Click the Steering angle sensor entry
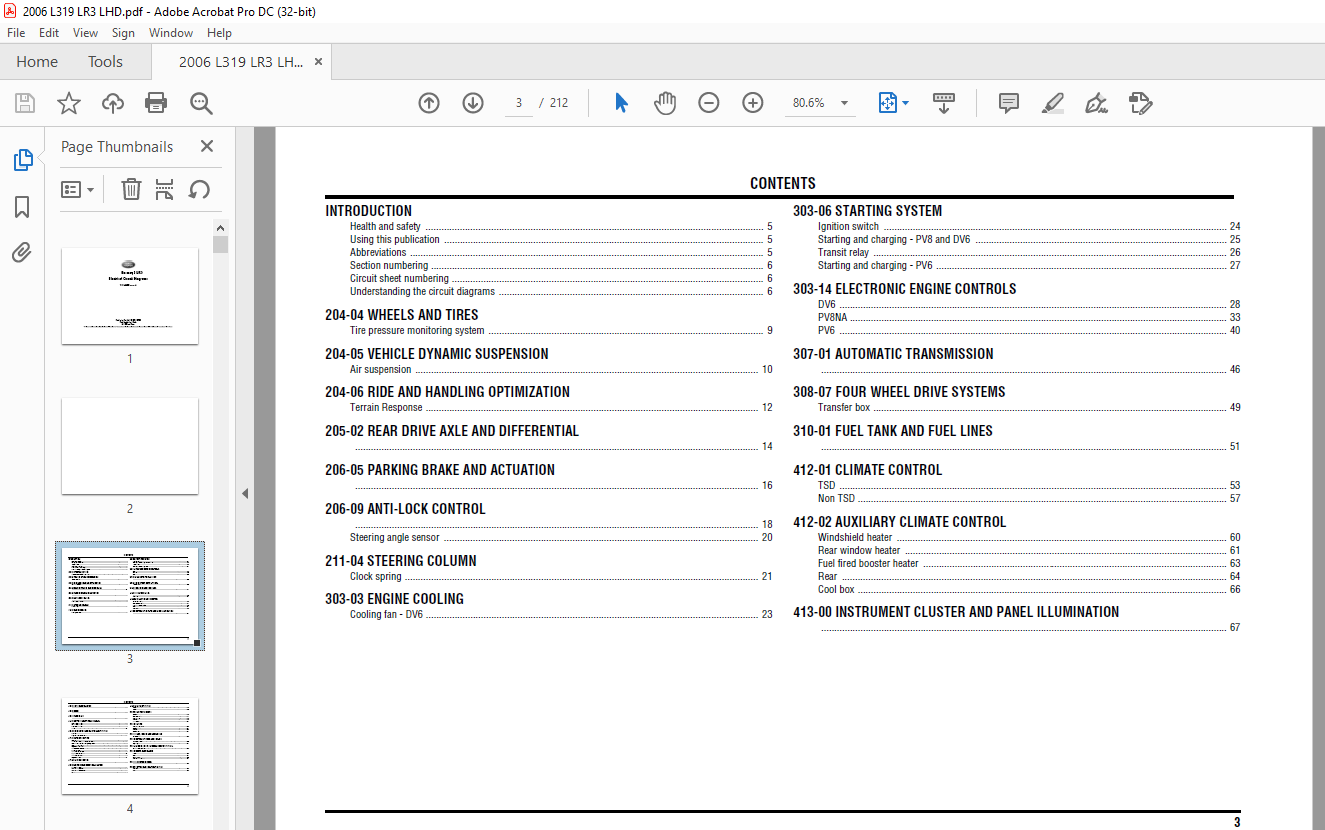This screenshot has height=830, width=1325. point(394,538)
